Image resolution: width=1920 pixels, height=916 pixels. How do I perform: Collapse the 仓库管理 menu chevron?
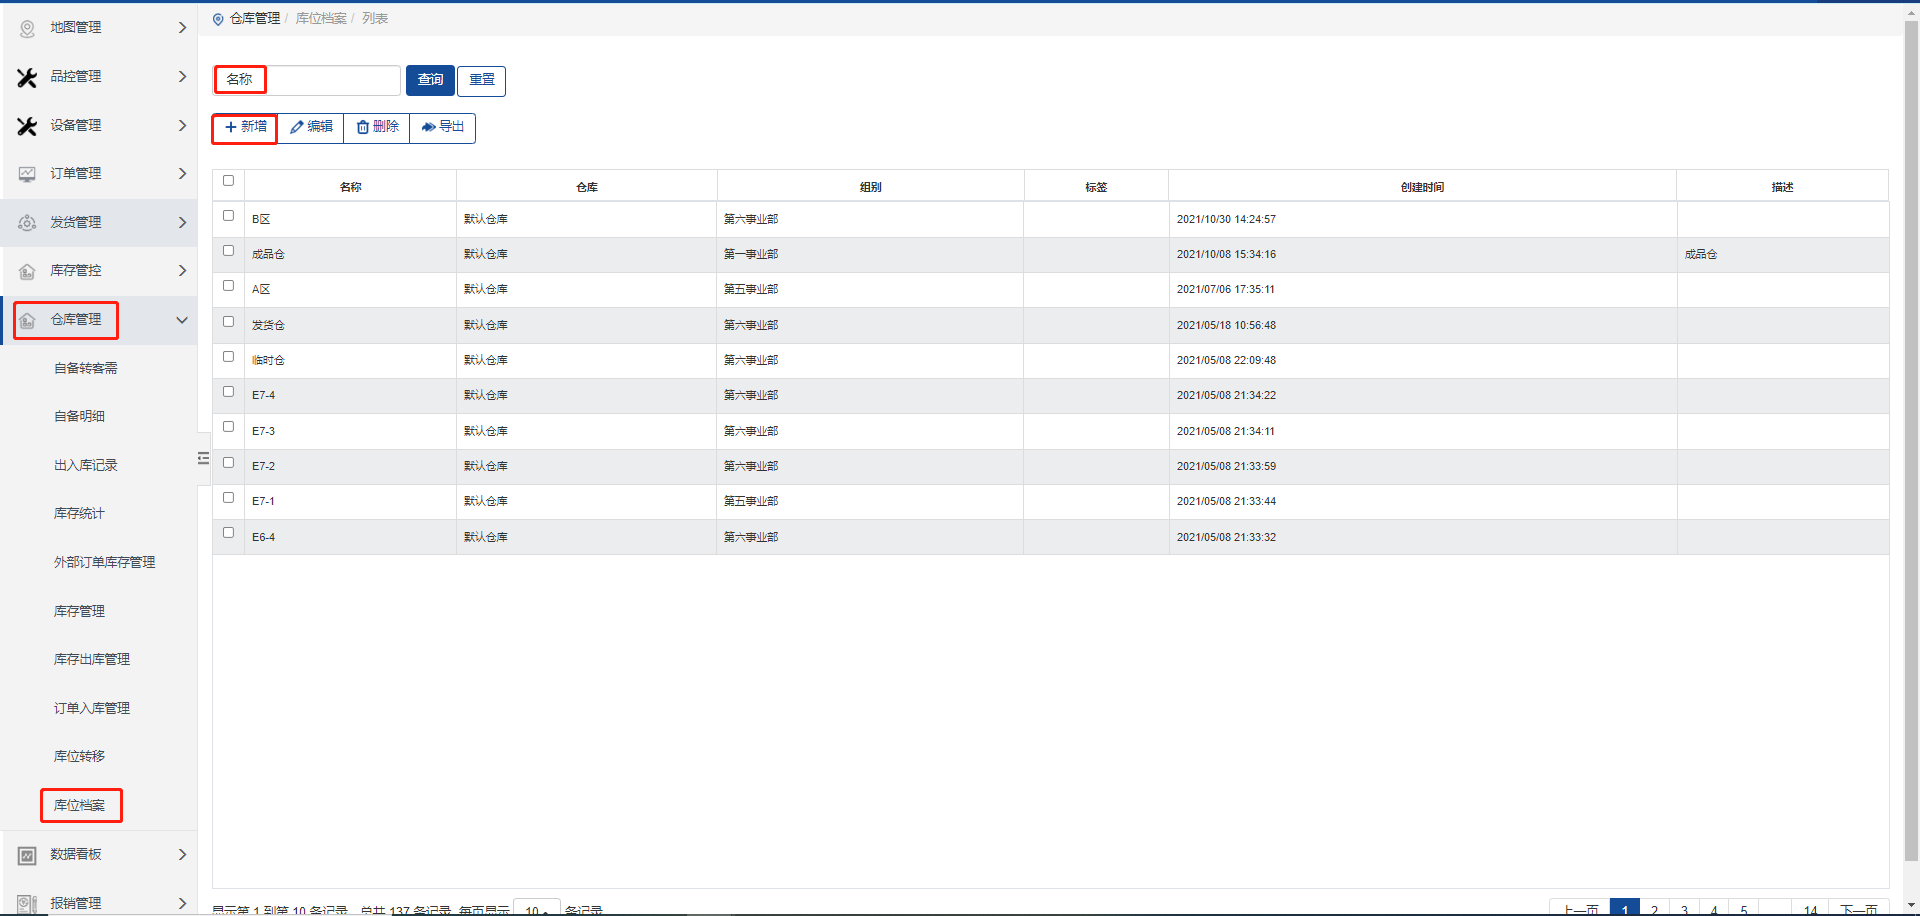tap(182, 320)
